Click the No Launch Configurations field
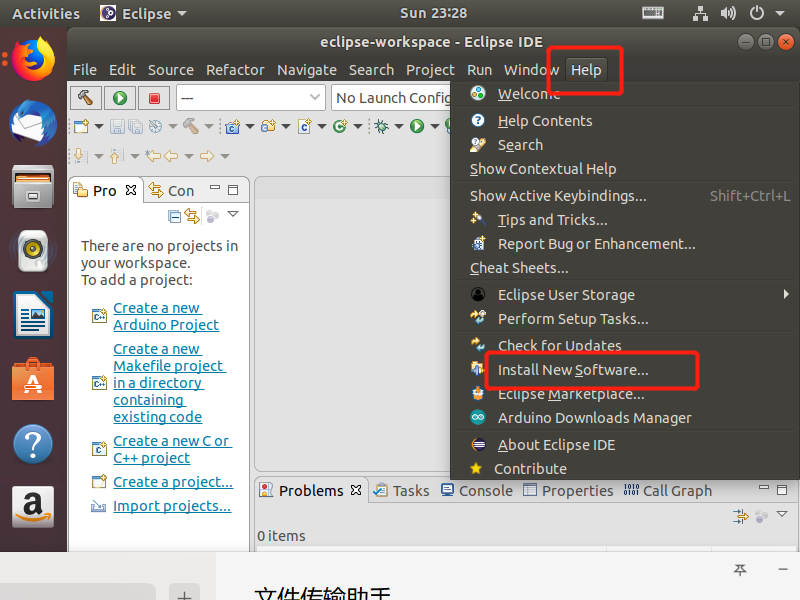800x600 pixels. (x=391, y=97)
